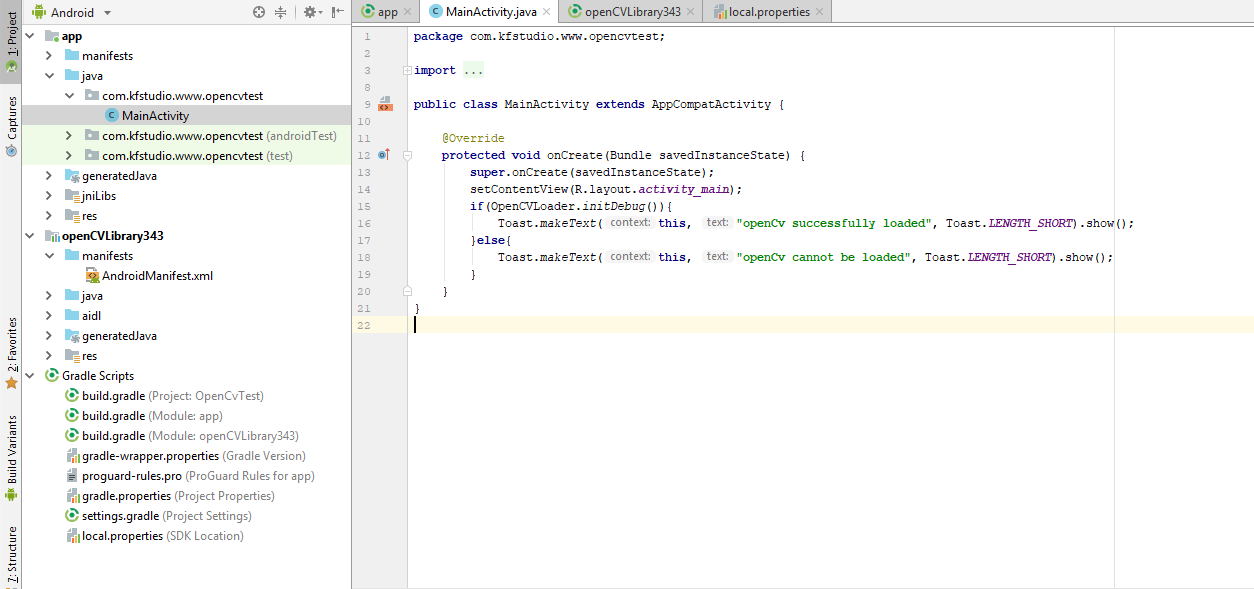Click the related XML file gutter icon
The width and height of the screenshot is (1254, 589).
click(x=386, y=104)
